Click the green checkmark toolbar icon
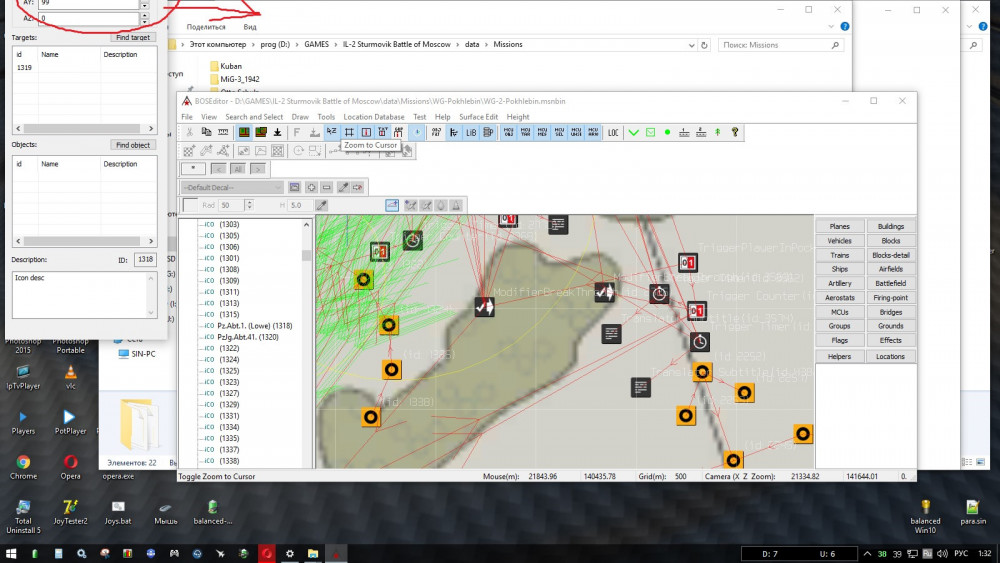The image size is (1000, 563). pyautogui.click(x=633, y=132)
